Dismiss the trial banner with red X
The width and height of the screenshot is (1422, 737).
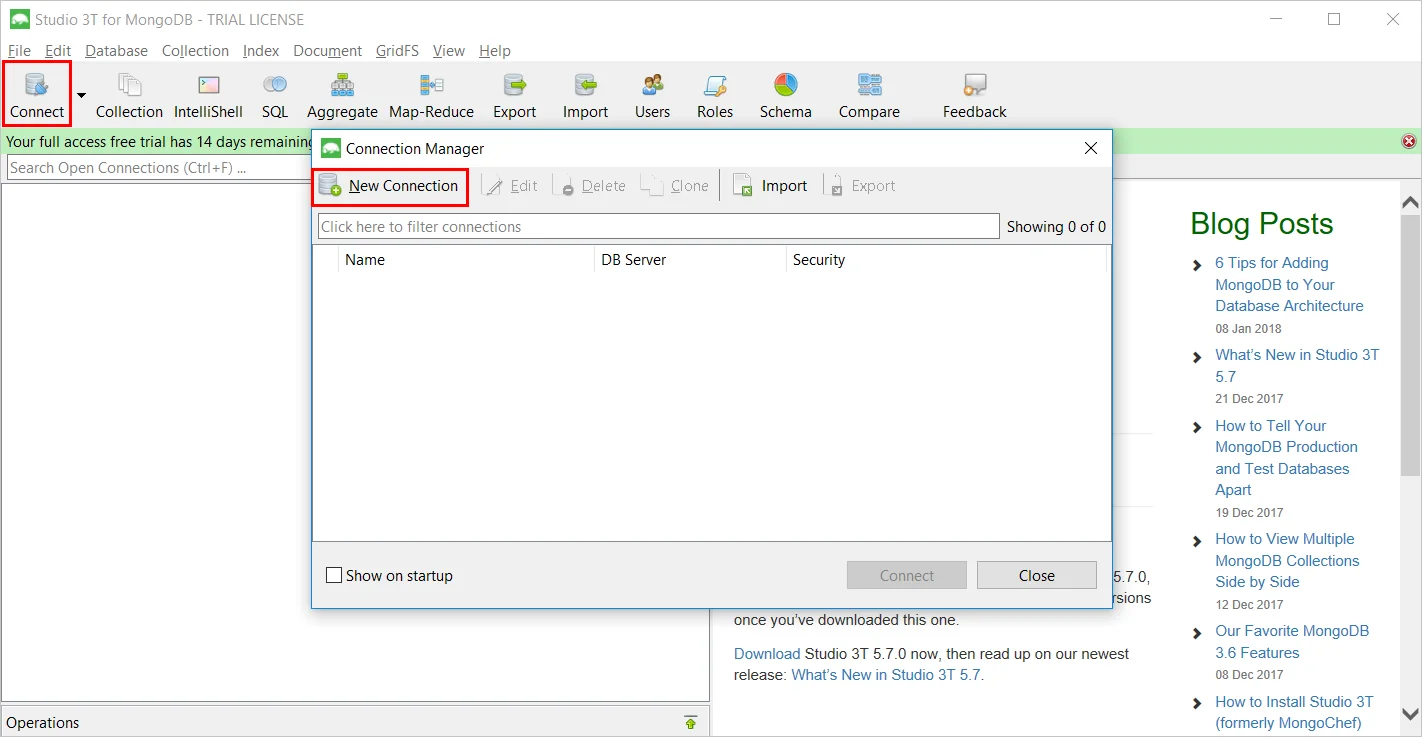(x=1409, y=142)
